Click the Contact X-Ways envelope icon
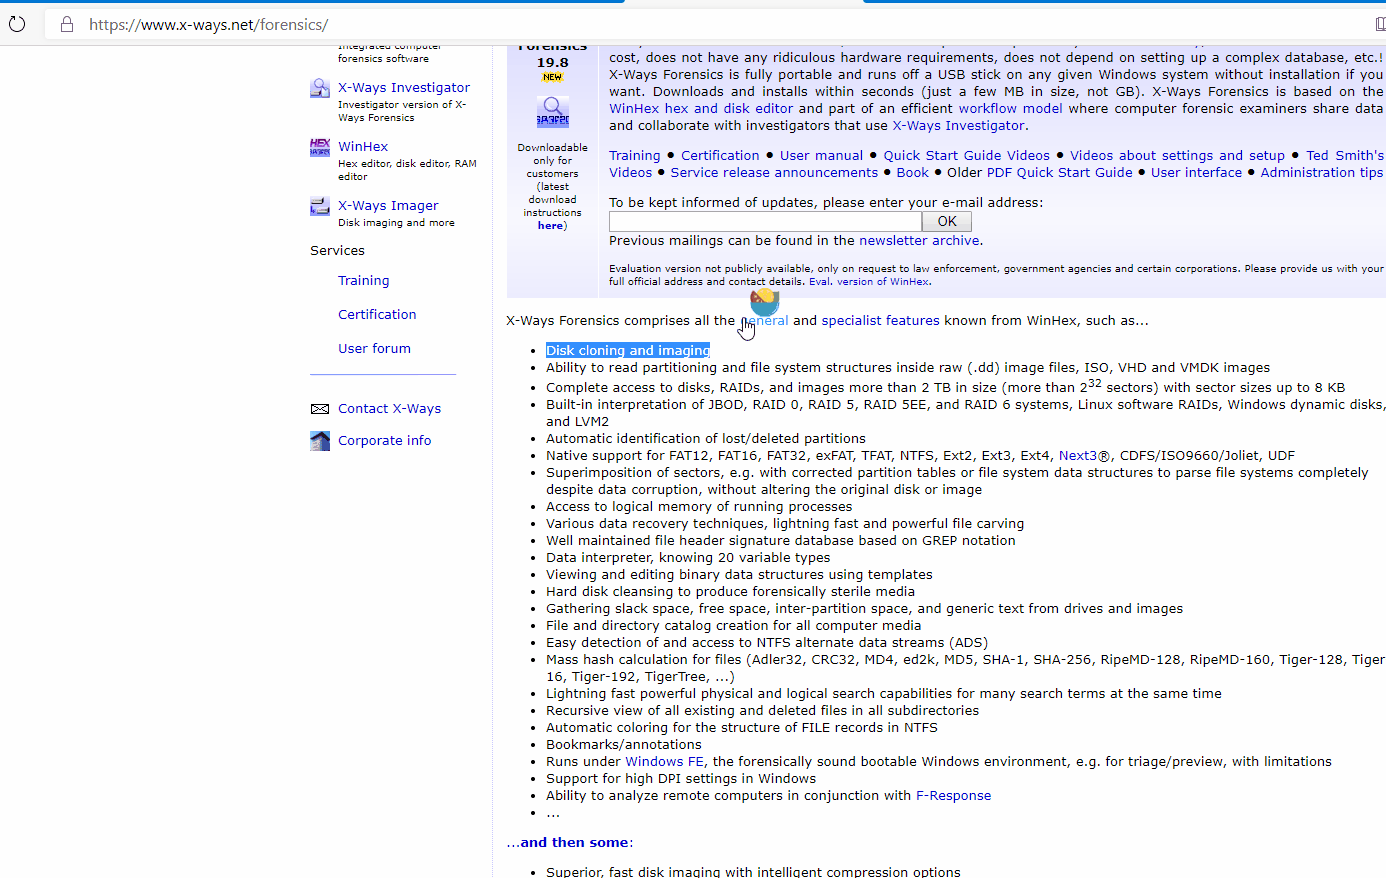The width and height of the screenshot is (1386, 878). point(320,409)
